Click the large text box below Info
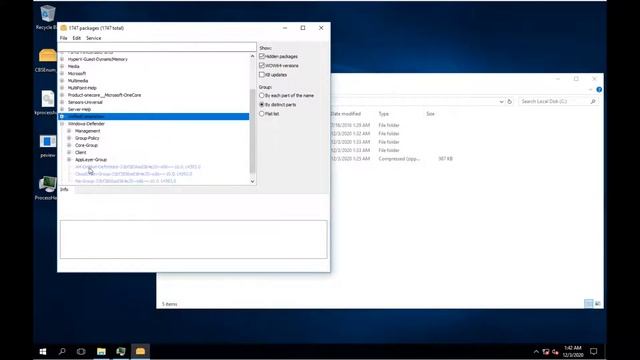This screenshot has height=360, width=640. pyautogui.click(x=193, y=239)
